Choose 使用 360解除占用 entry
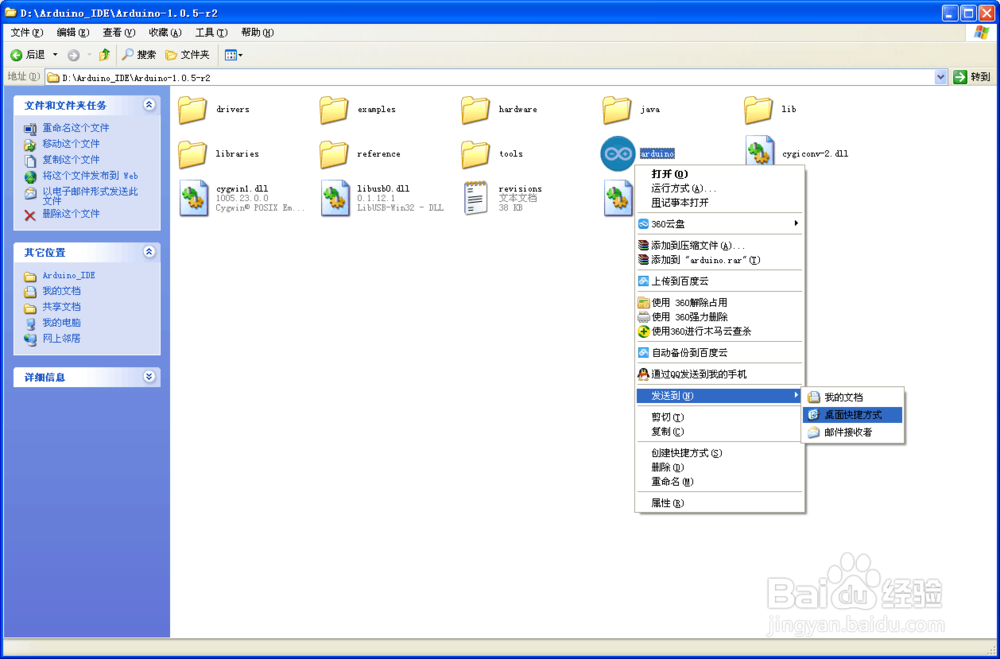This screenshot has height=659, width=1000. pyautogui.click(x=719, y=303)
